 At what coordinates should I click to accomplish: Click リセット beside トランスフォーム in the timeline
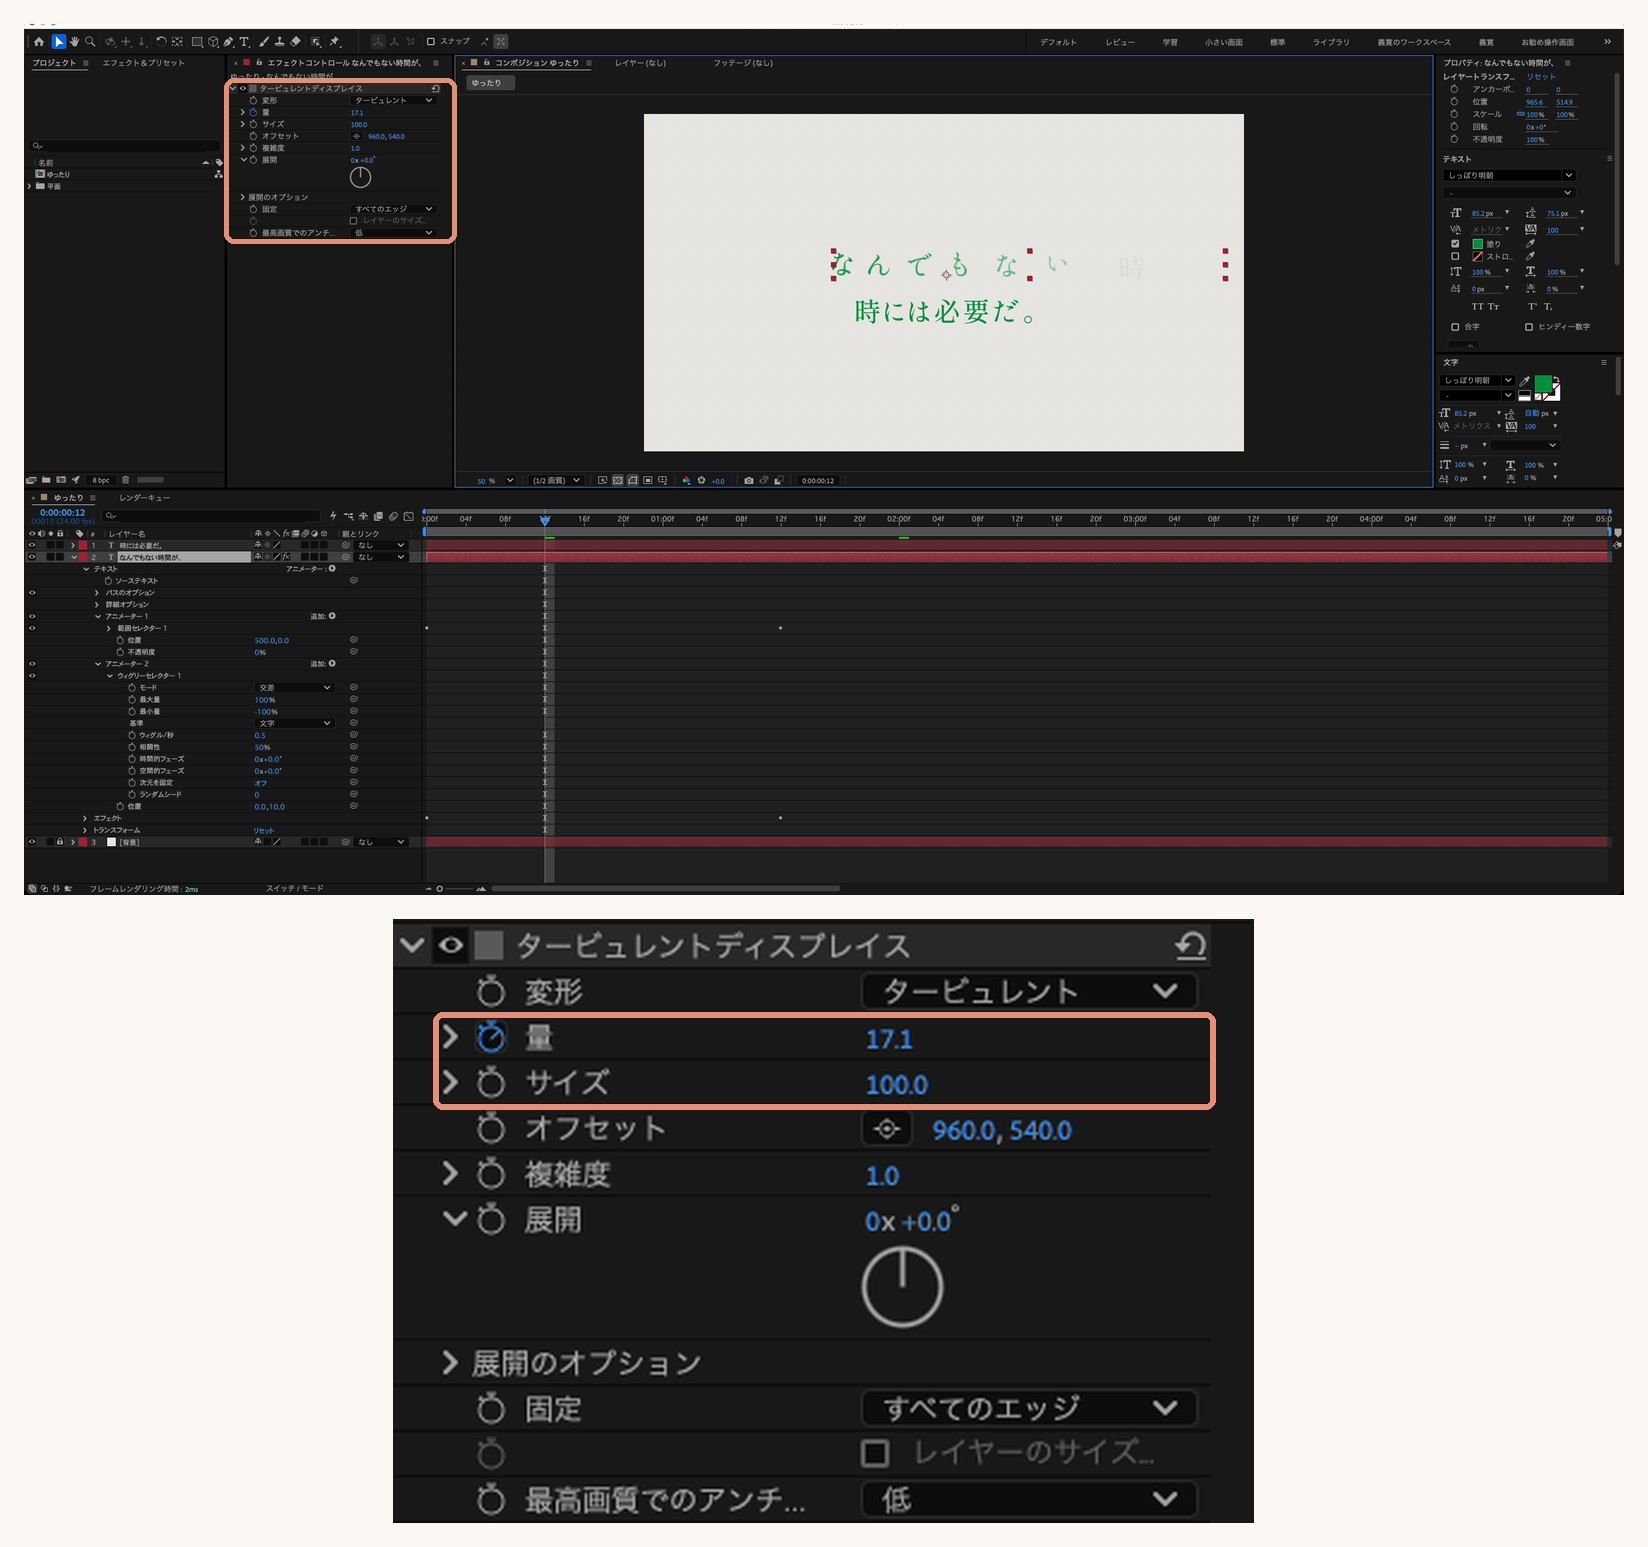point(264,831)
